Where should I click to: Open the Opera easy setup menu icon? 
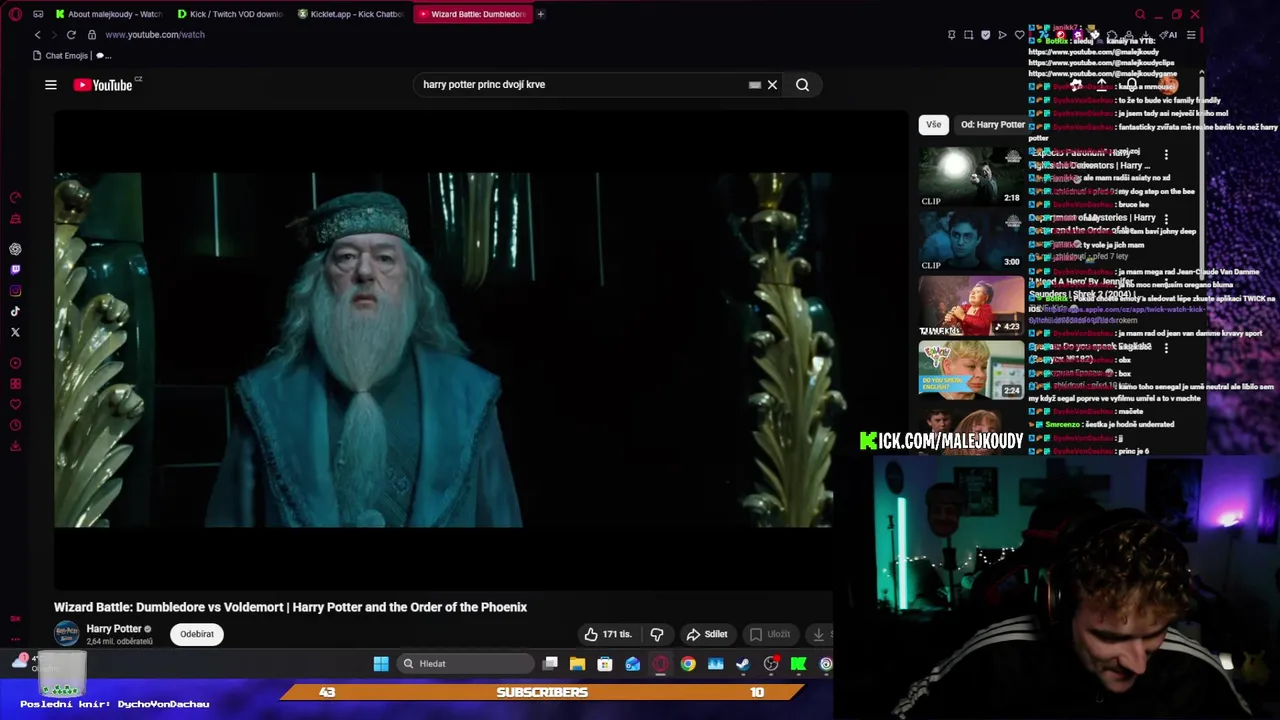coord(1191,35)
